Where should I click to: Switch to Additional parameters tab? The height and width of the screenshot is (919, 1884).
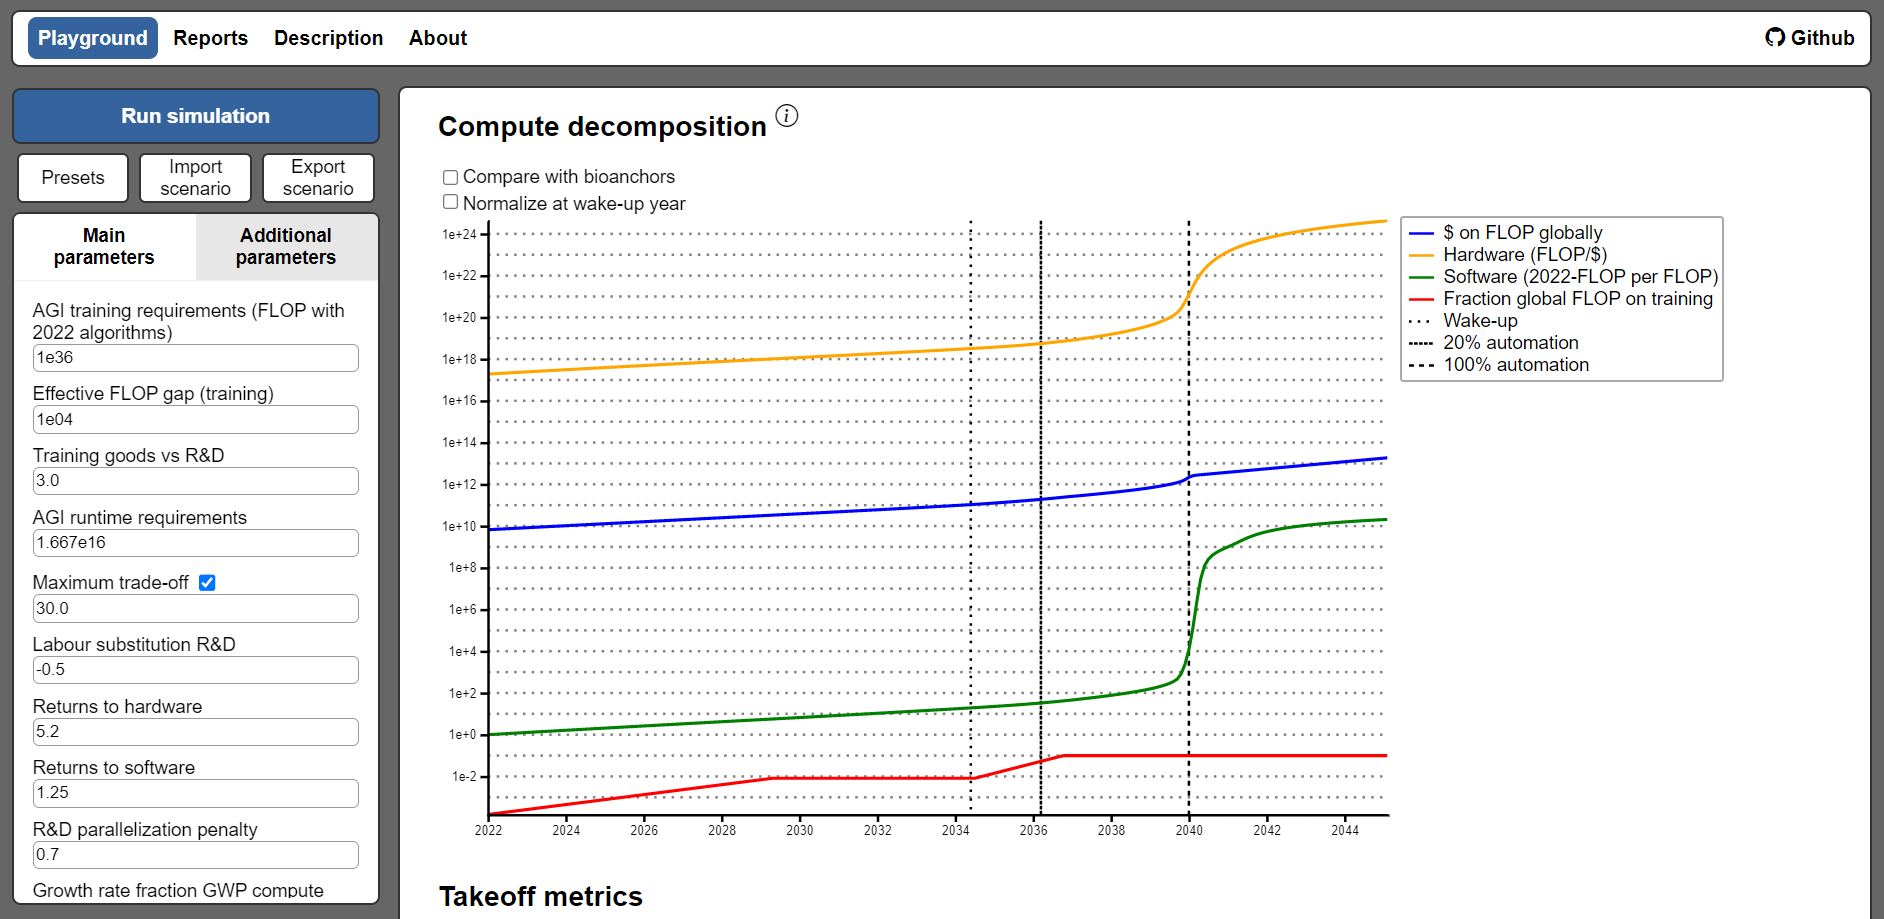(x=286, y=247)
